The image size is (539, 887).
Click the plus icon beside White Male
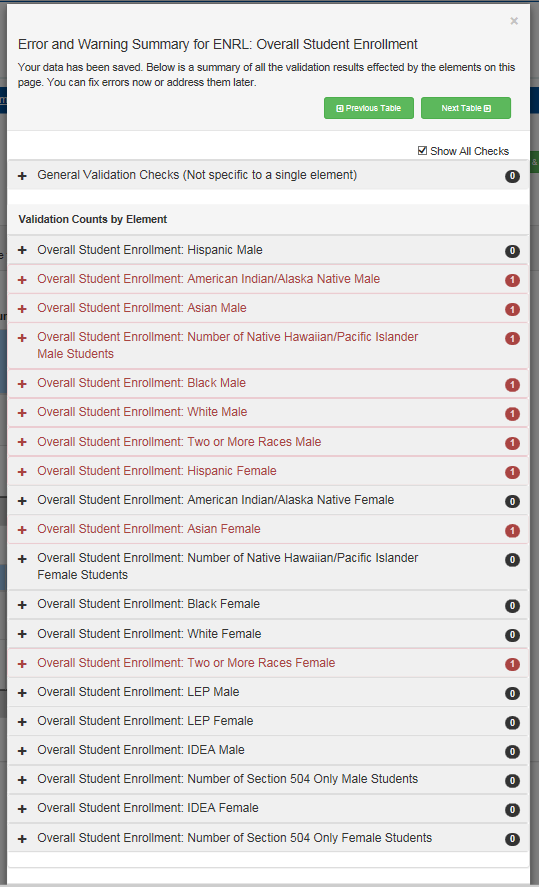coord(22,413)
